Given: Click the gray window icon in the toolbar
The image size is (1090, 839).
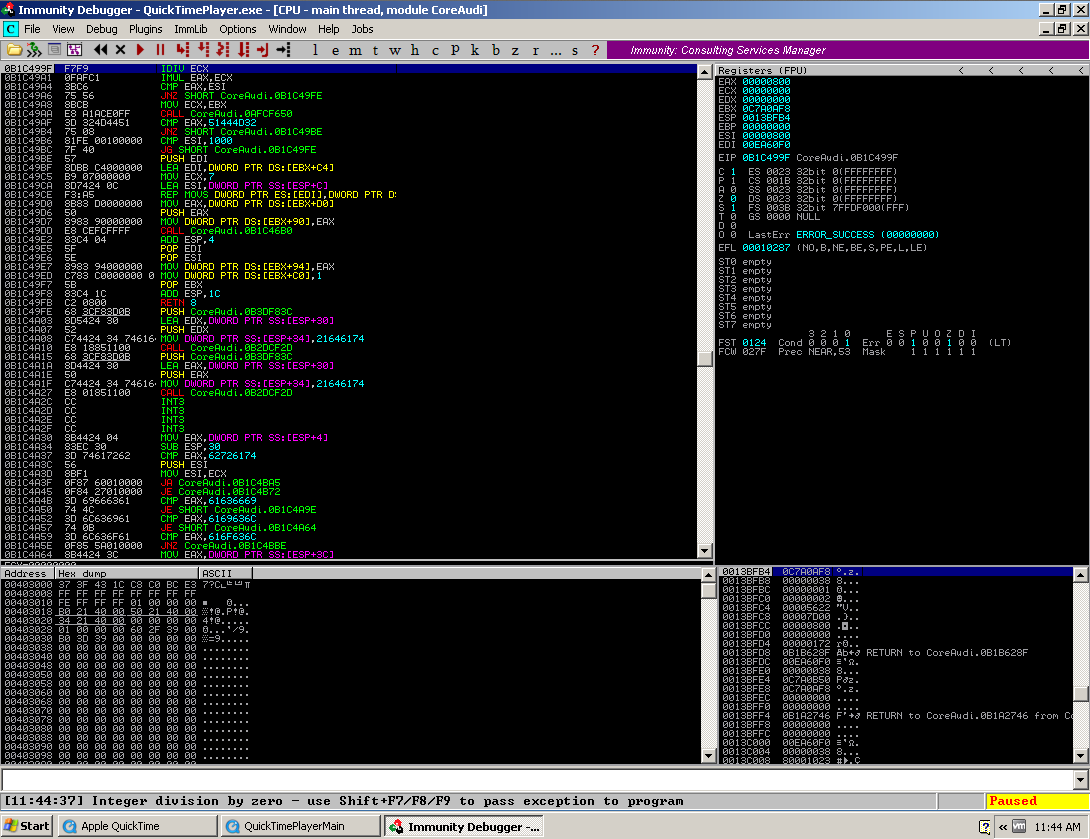Looking at the screenshot, I should coord(54,50).
